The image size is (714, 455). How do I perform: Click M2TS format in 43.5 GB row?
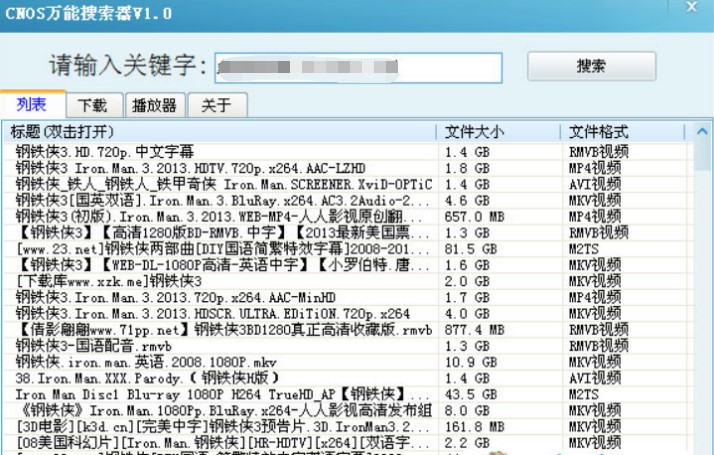click(x=583, y=394)
